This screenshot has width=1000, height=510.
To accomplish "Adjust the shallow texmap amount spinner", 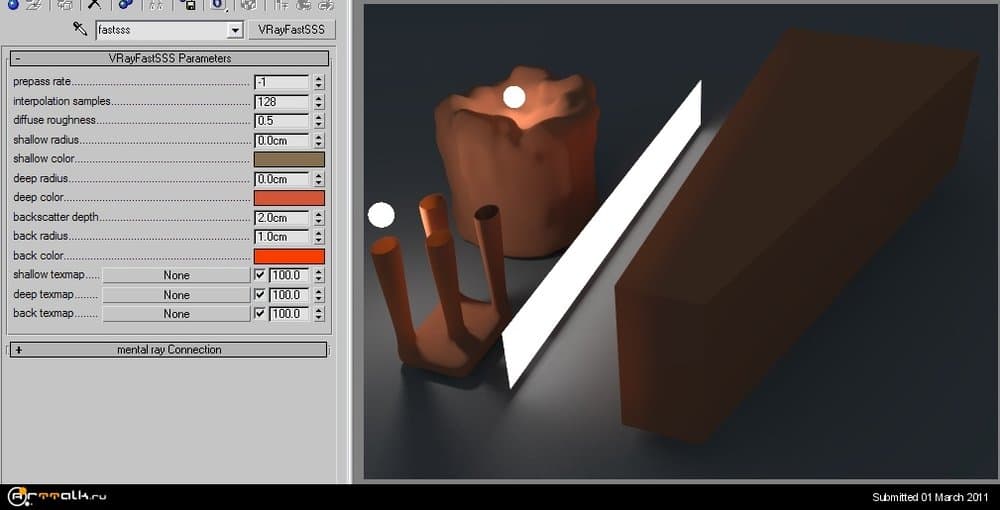I will [x=318, y=275].
